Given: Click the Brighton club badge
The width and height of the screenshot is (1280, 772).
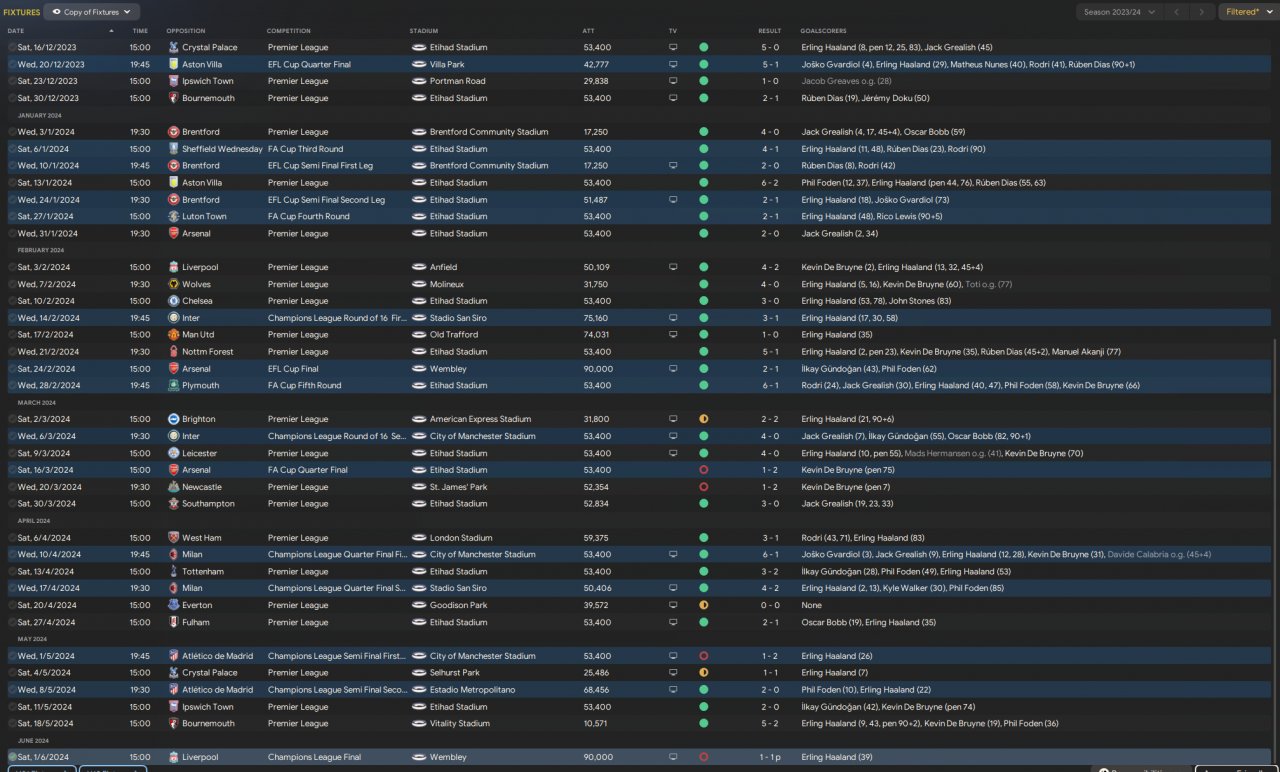Looking at the screenshot, I should 173,419.
